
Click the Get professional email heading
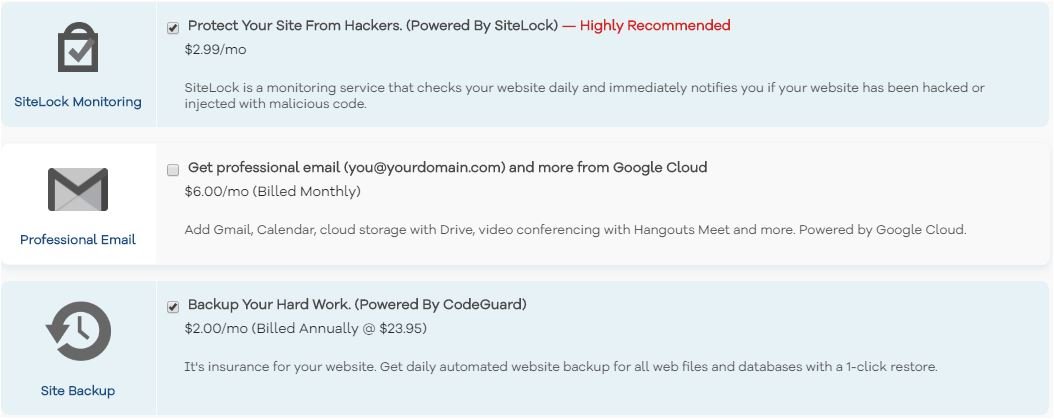[x=447, y=167]
